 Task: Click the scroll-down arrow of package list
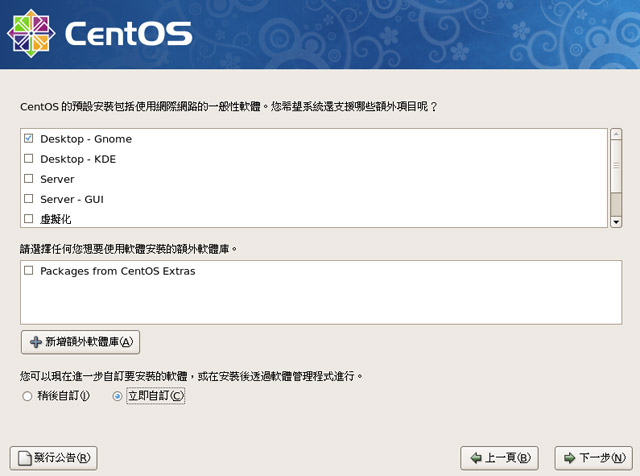tap(616, 222)
